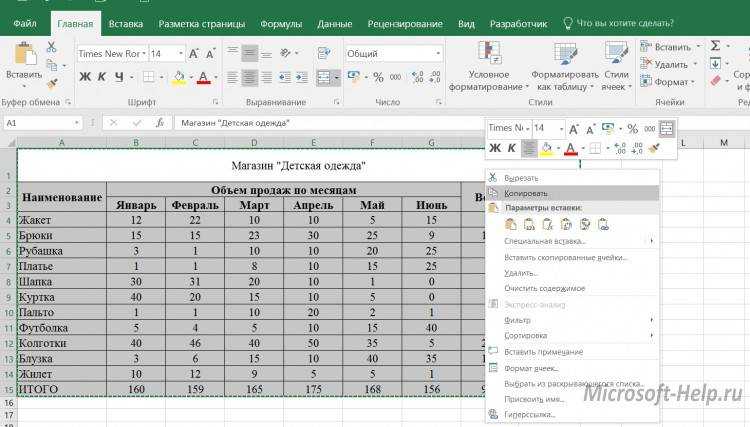Click the Format Painter brush in the mini toolbar
The image size is (750, 427).
(x=654, y=148)
